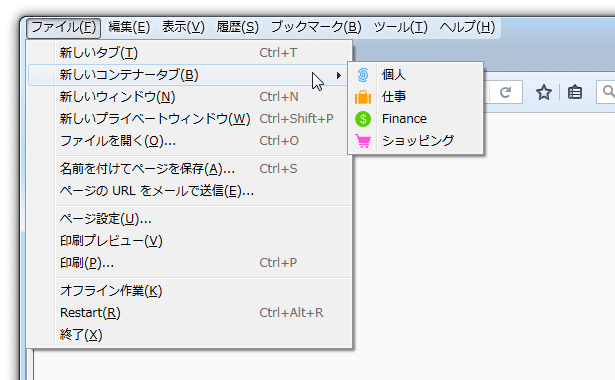615x380 pixels.
Task: Select 終了(X) to quit
Action: (x=189, y=335)
